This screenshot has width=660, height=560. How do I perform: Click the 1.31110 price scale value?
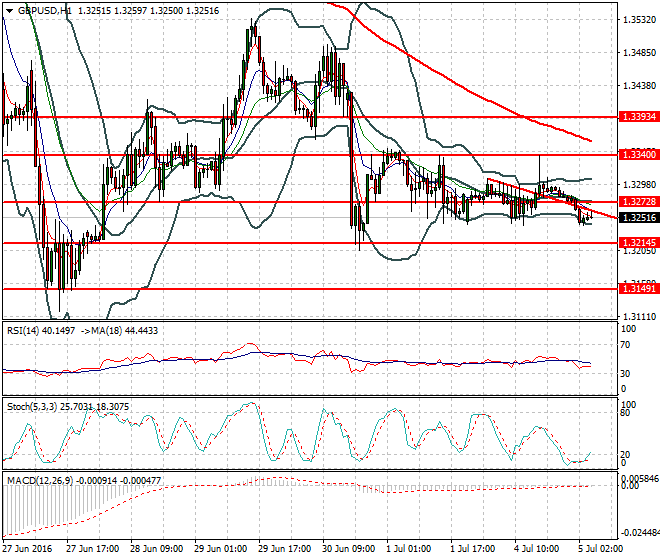639,317
